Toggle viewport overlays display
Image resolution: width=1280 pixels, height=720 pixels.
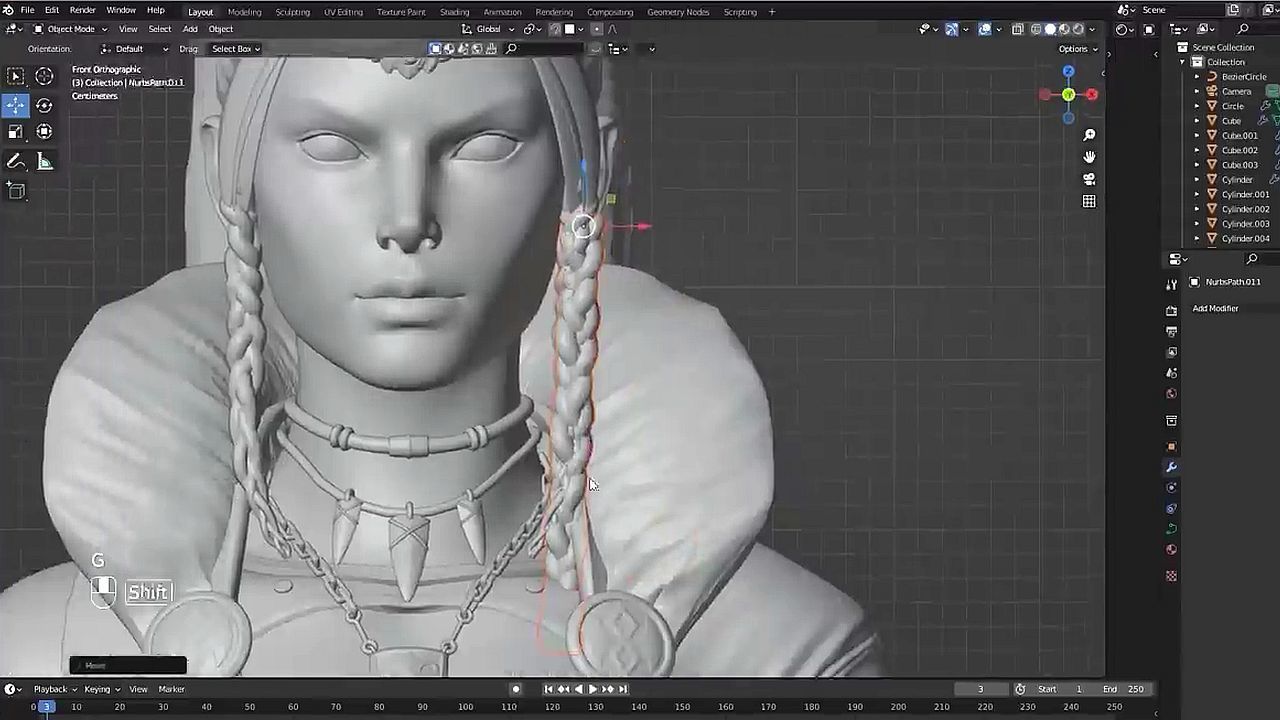pyautogui.click(x=985, y=29)
